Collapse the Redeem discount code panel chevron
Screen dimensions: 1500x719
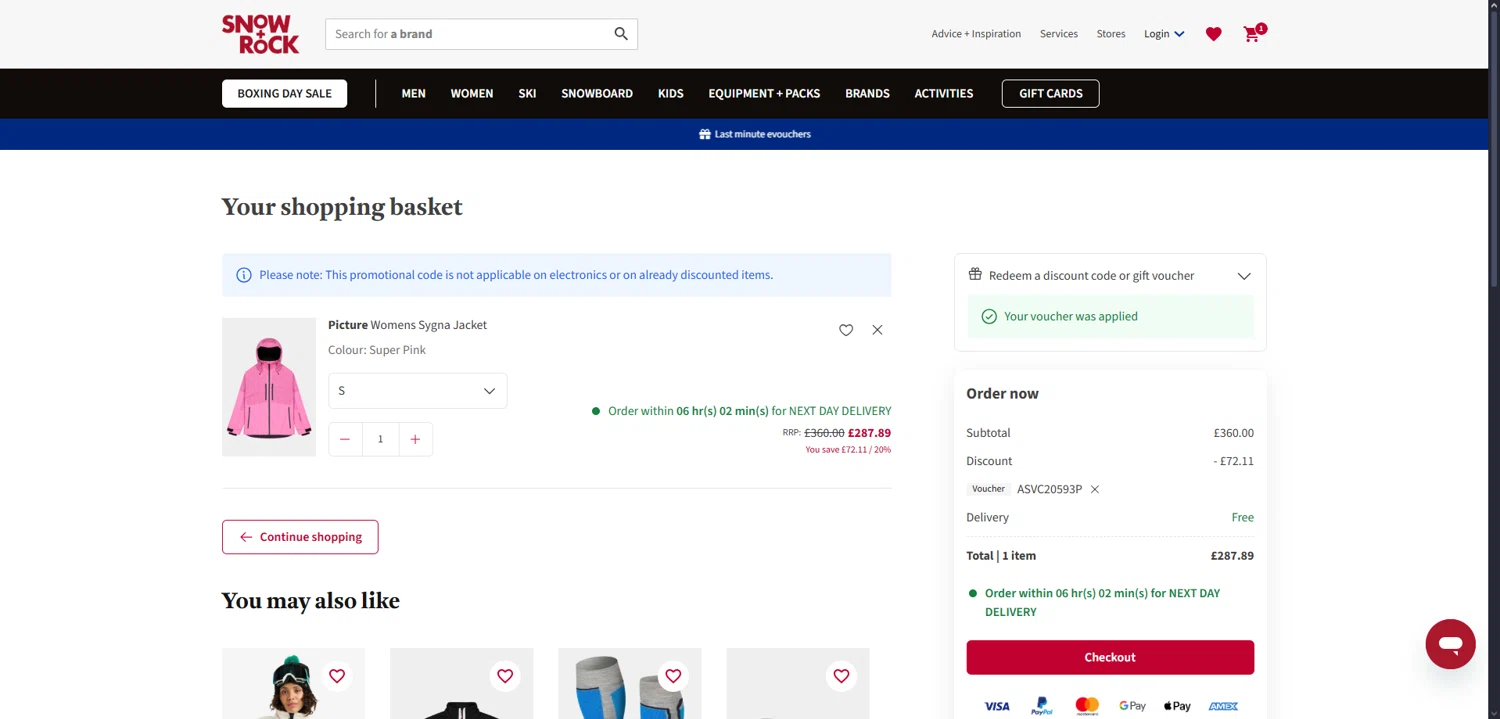[1244, 276]
